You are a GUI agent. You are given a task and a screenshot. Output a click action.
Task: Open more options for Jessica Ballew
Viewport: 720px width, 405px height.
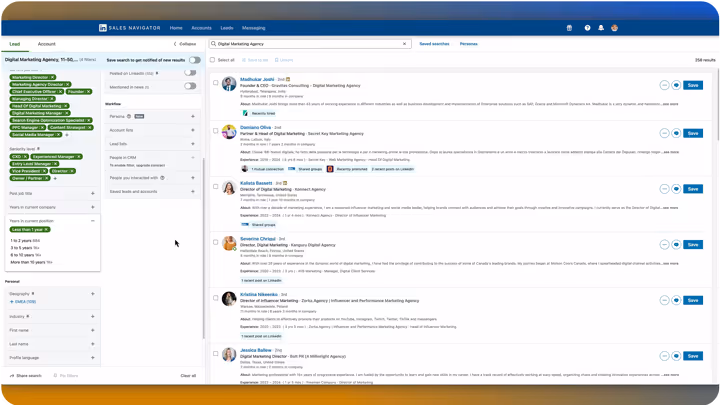[664, 356]
